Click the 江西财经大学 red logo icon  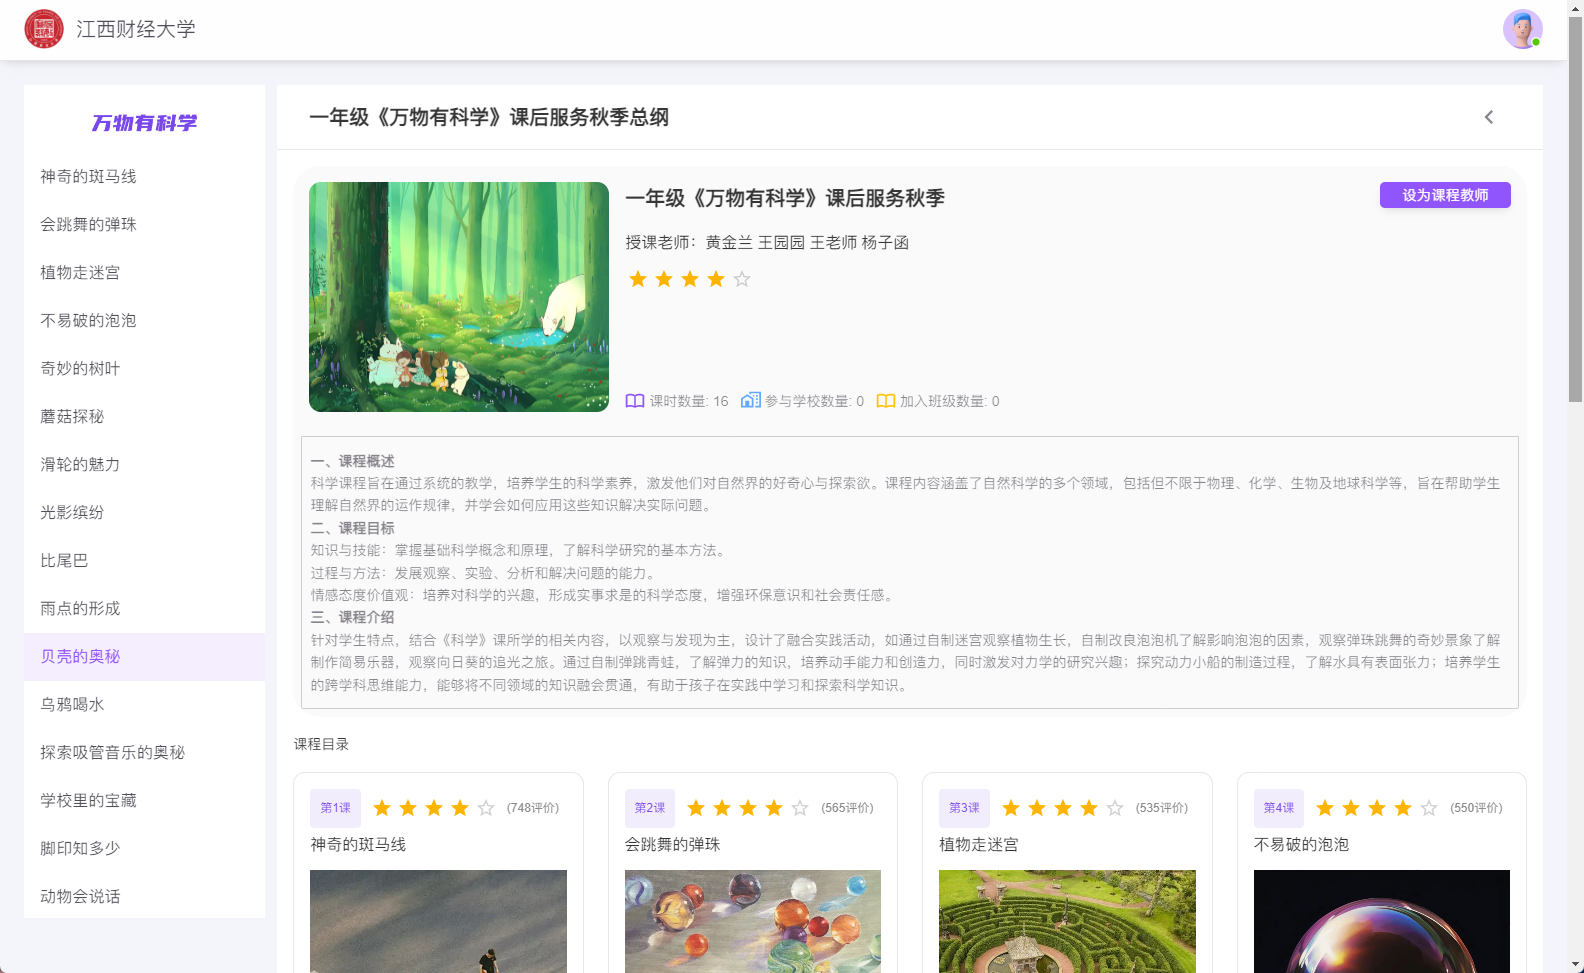point(44,29)
